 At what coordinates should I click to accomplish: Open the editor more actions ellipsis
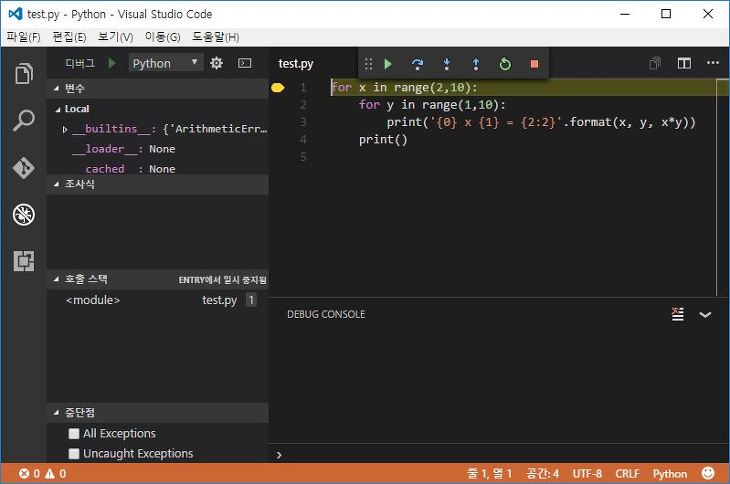pos(713,62)
